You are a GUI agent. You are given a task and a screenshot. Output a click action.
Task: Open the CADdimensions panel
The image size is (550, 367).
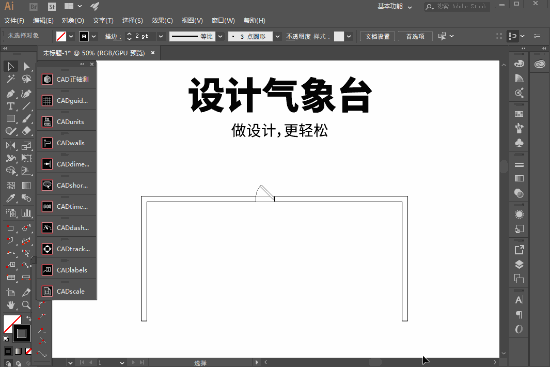click(x=67, y=164)
